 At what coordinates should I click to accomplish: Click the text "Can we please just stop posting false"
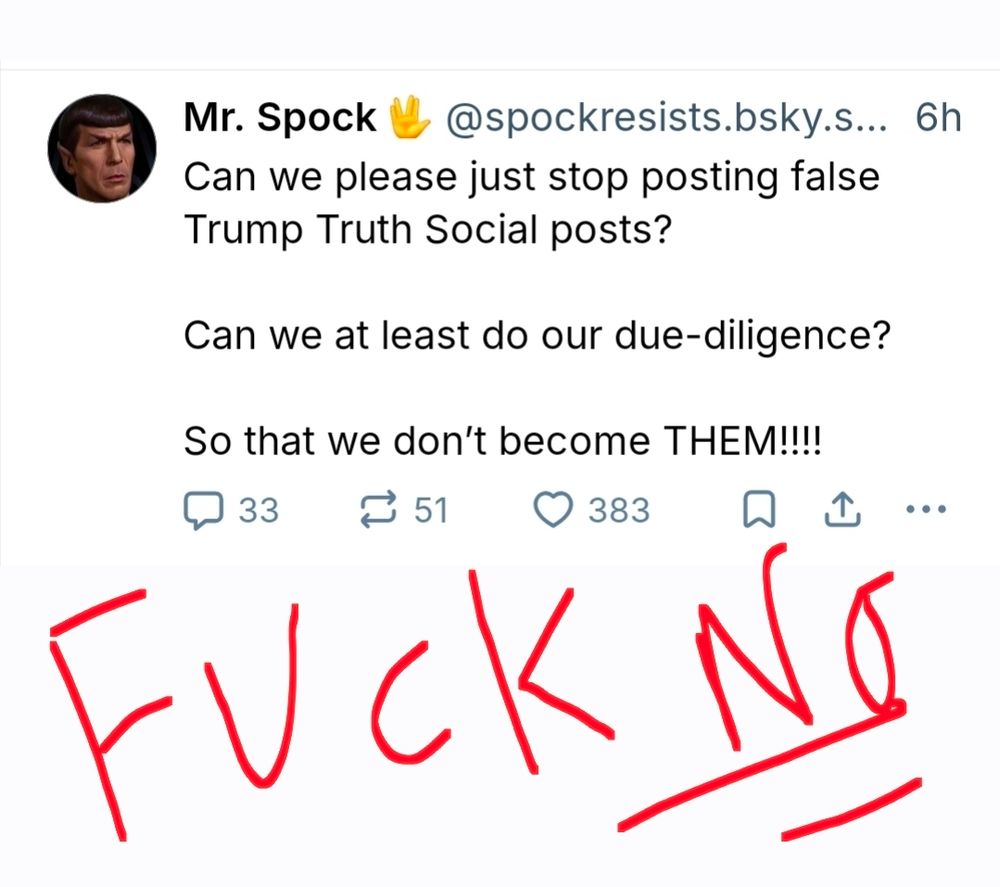click(x=531, y=176)
